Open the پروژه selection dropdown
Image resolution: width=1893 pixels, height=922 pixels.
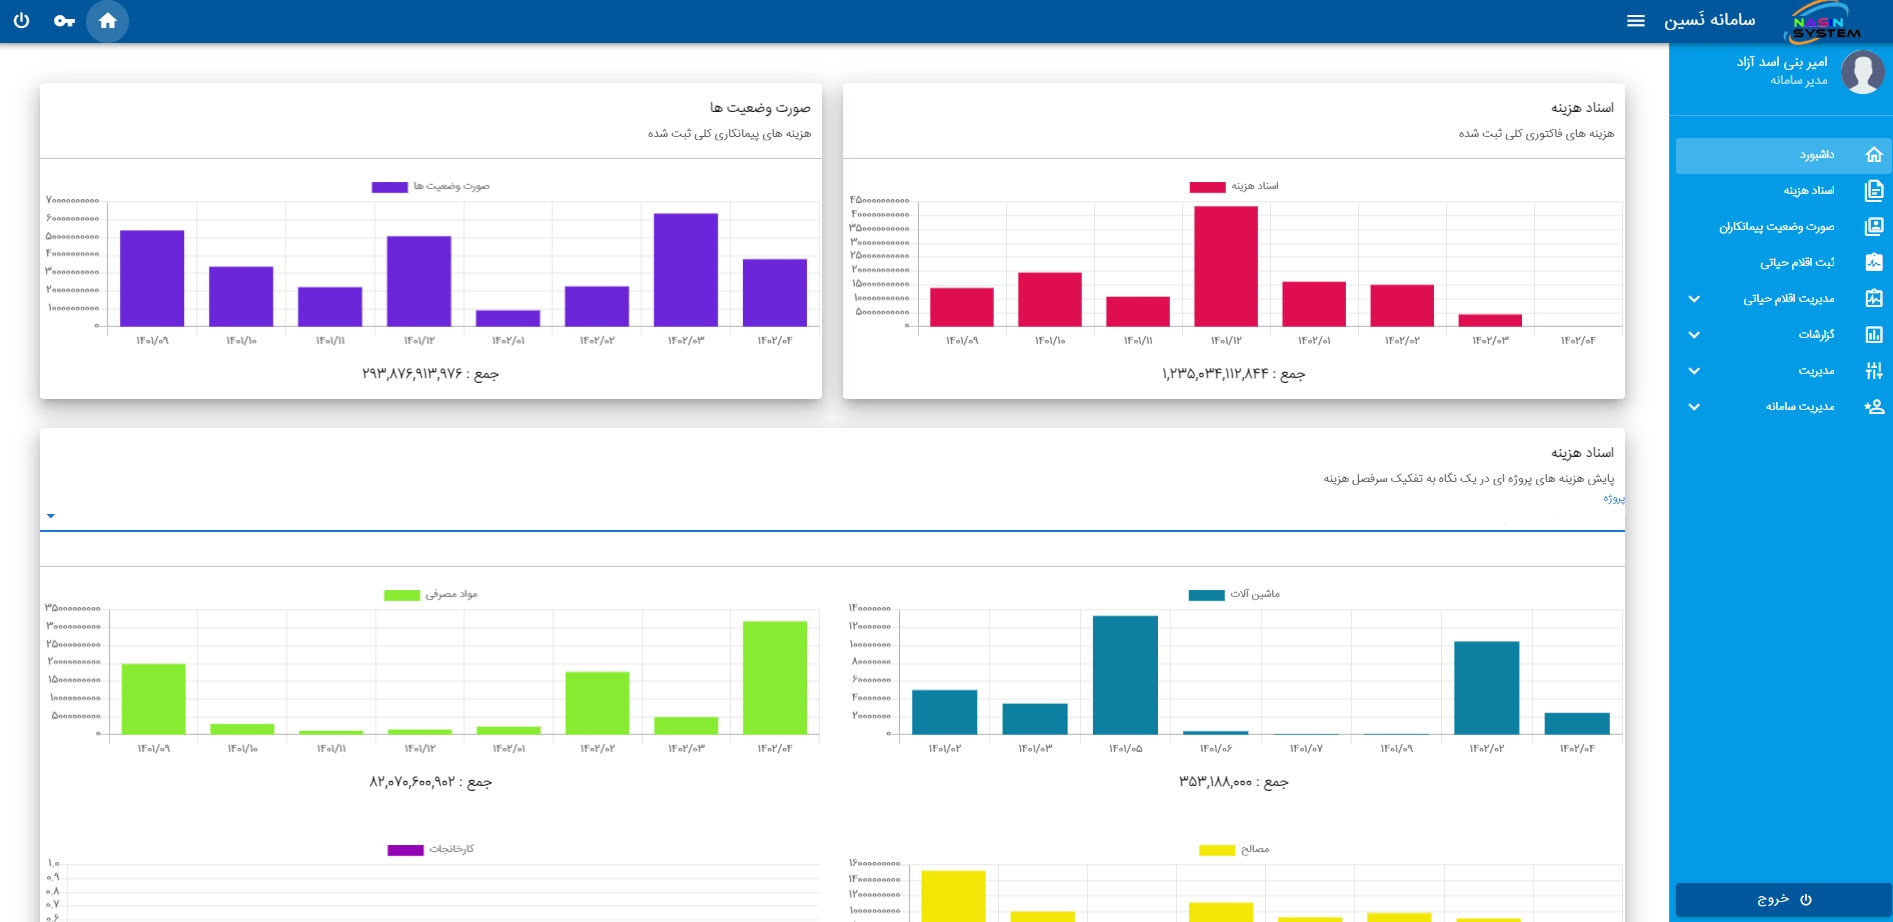[x=832, y=516]
